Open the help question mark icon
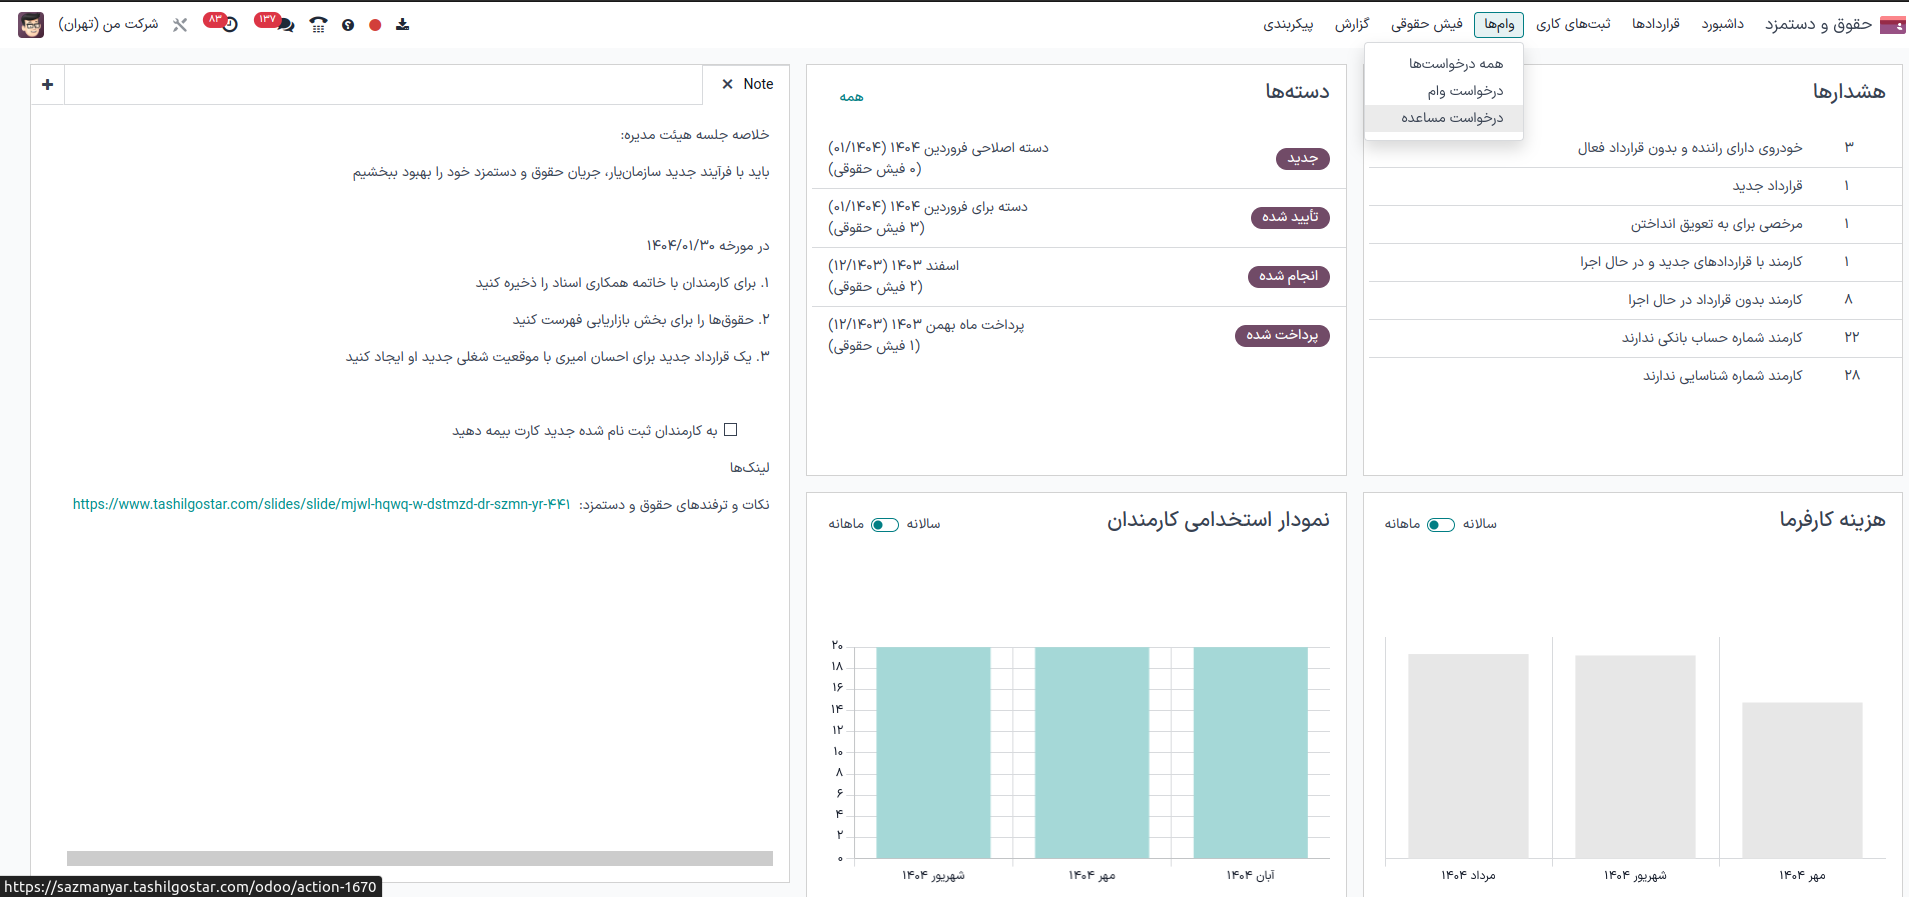Screen dimensions: 1909x897 point(348,25)
